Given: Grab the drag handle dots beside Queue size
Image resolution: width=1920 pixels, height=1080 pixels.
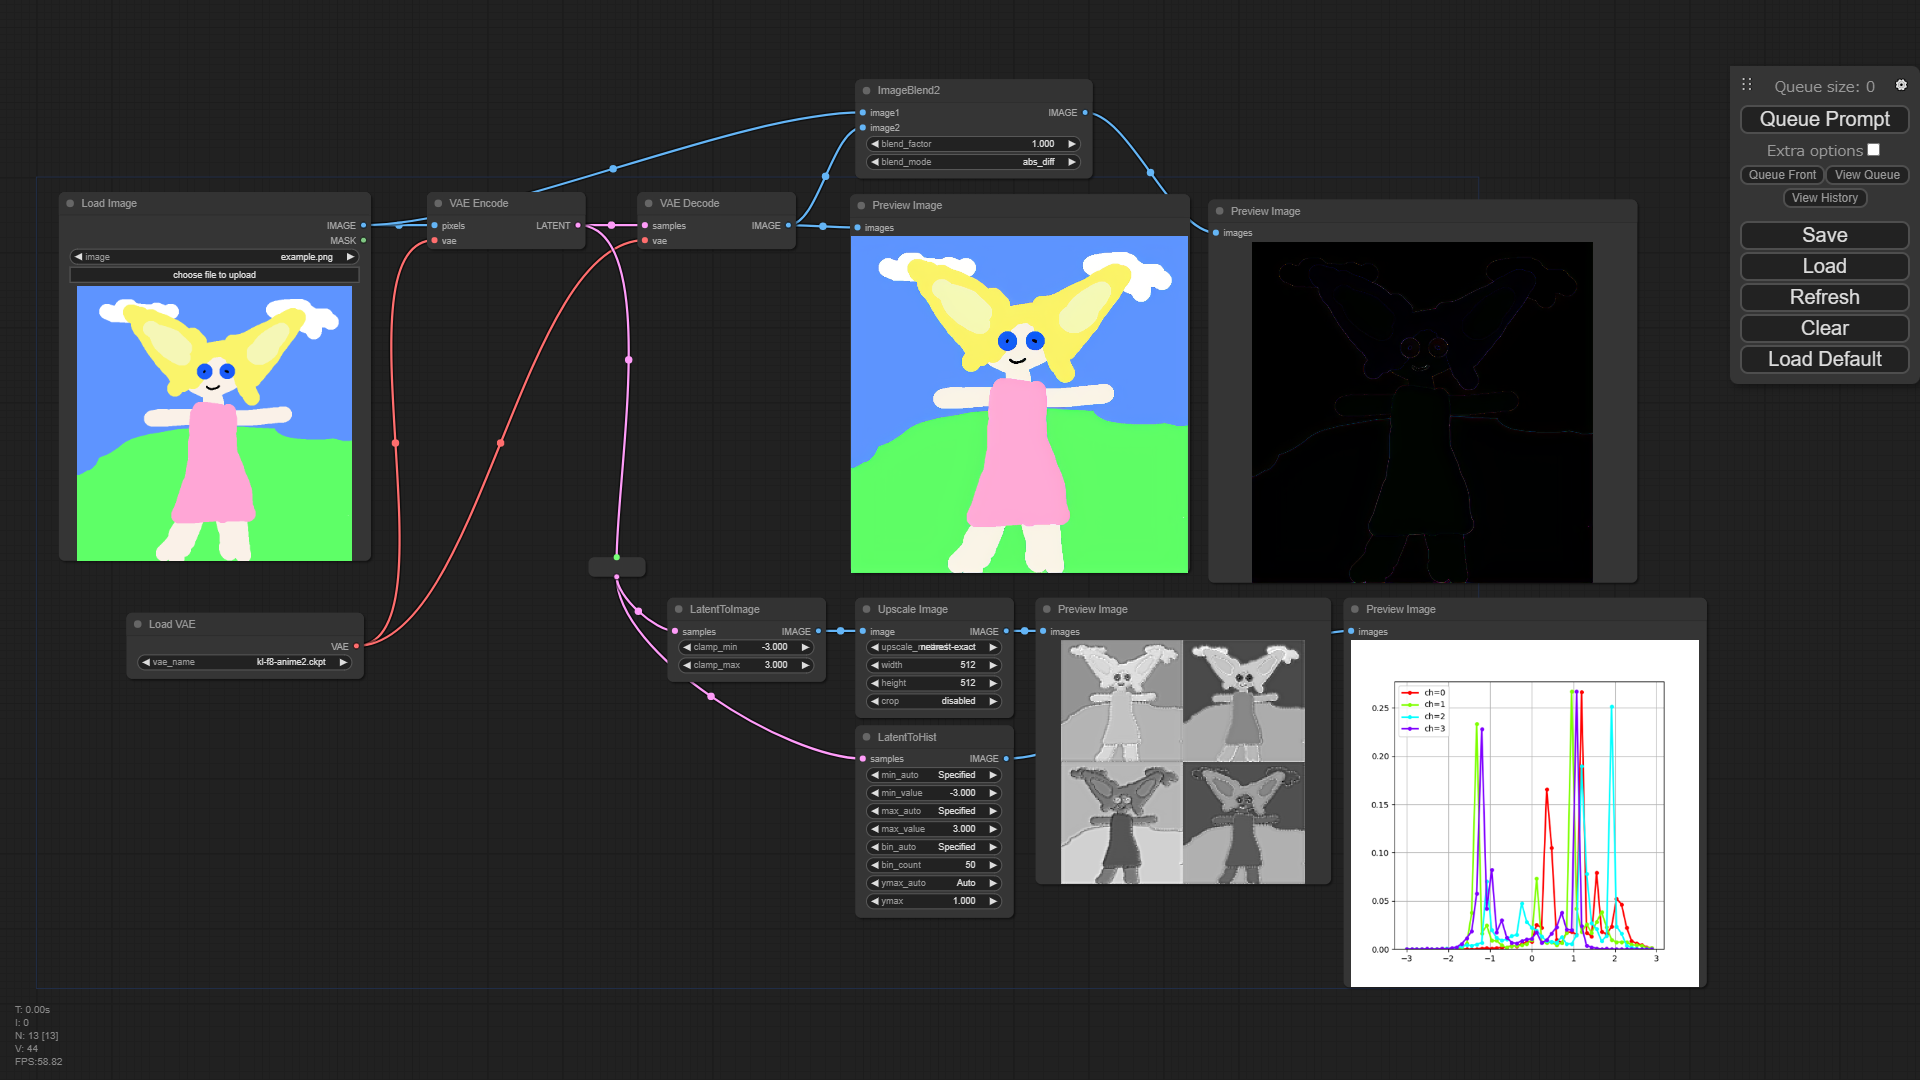Looking at the screenshot, I should coord(1746,85).
